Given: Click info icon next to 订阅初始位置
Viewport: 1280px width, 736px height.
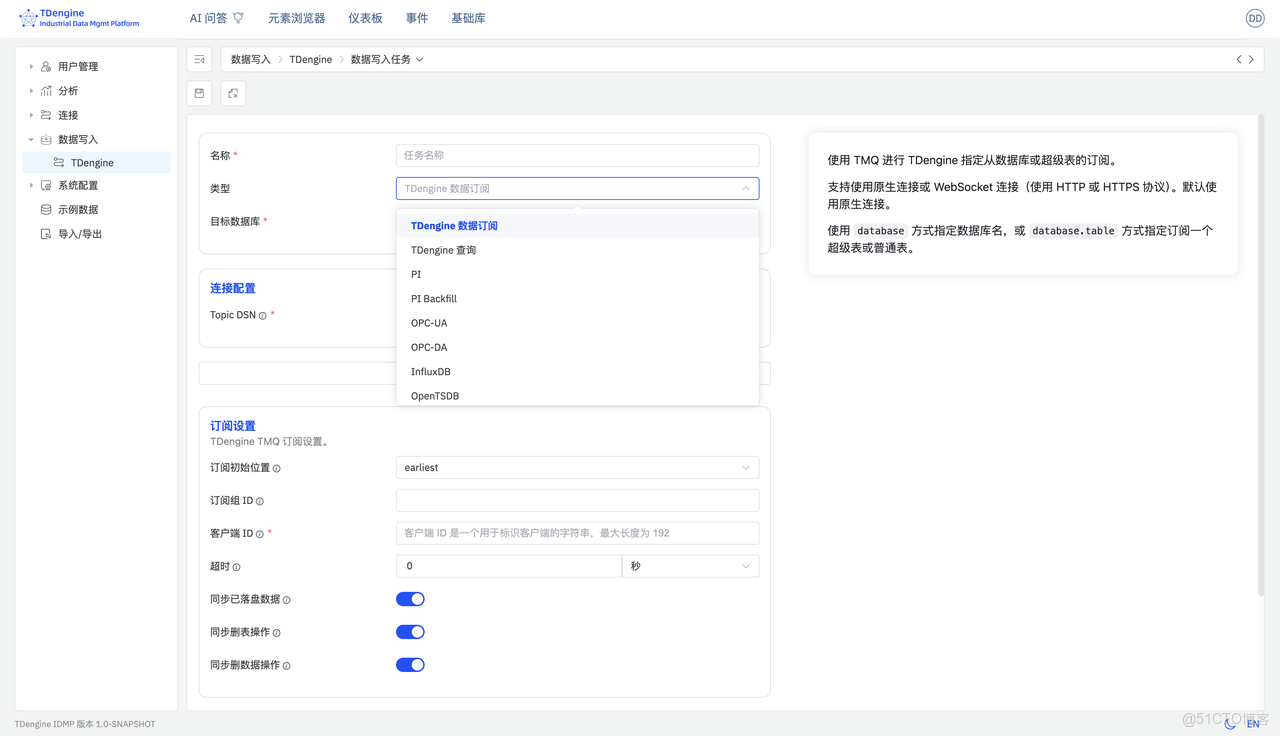Looking at the screenshot, I should coord(277,468).
